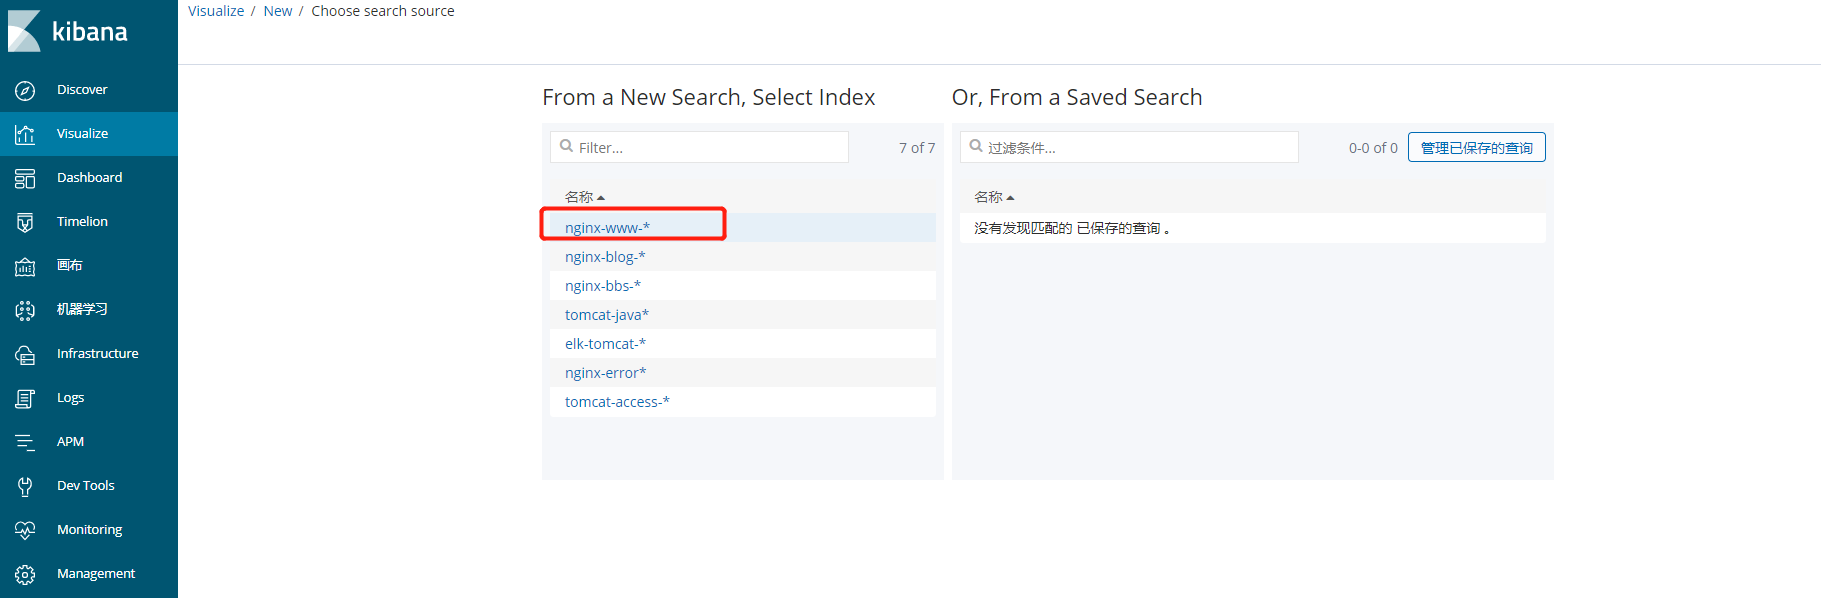Viewport: 1821px width, 598px height.
Task: Click the Dev Tools wrench icon
Action: tap(25, 486)
